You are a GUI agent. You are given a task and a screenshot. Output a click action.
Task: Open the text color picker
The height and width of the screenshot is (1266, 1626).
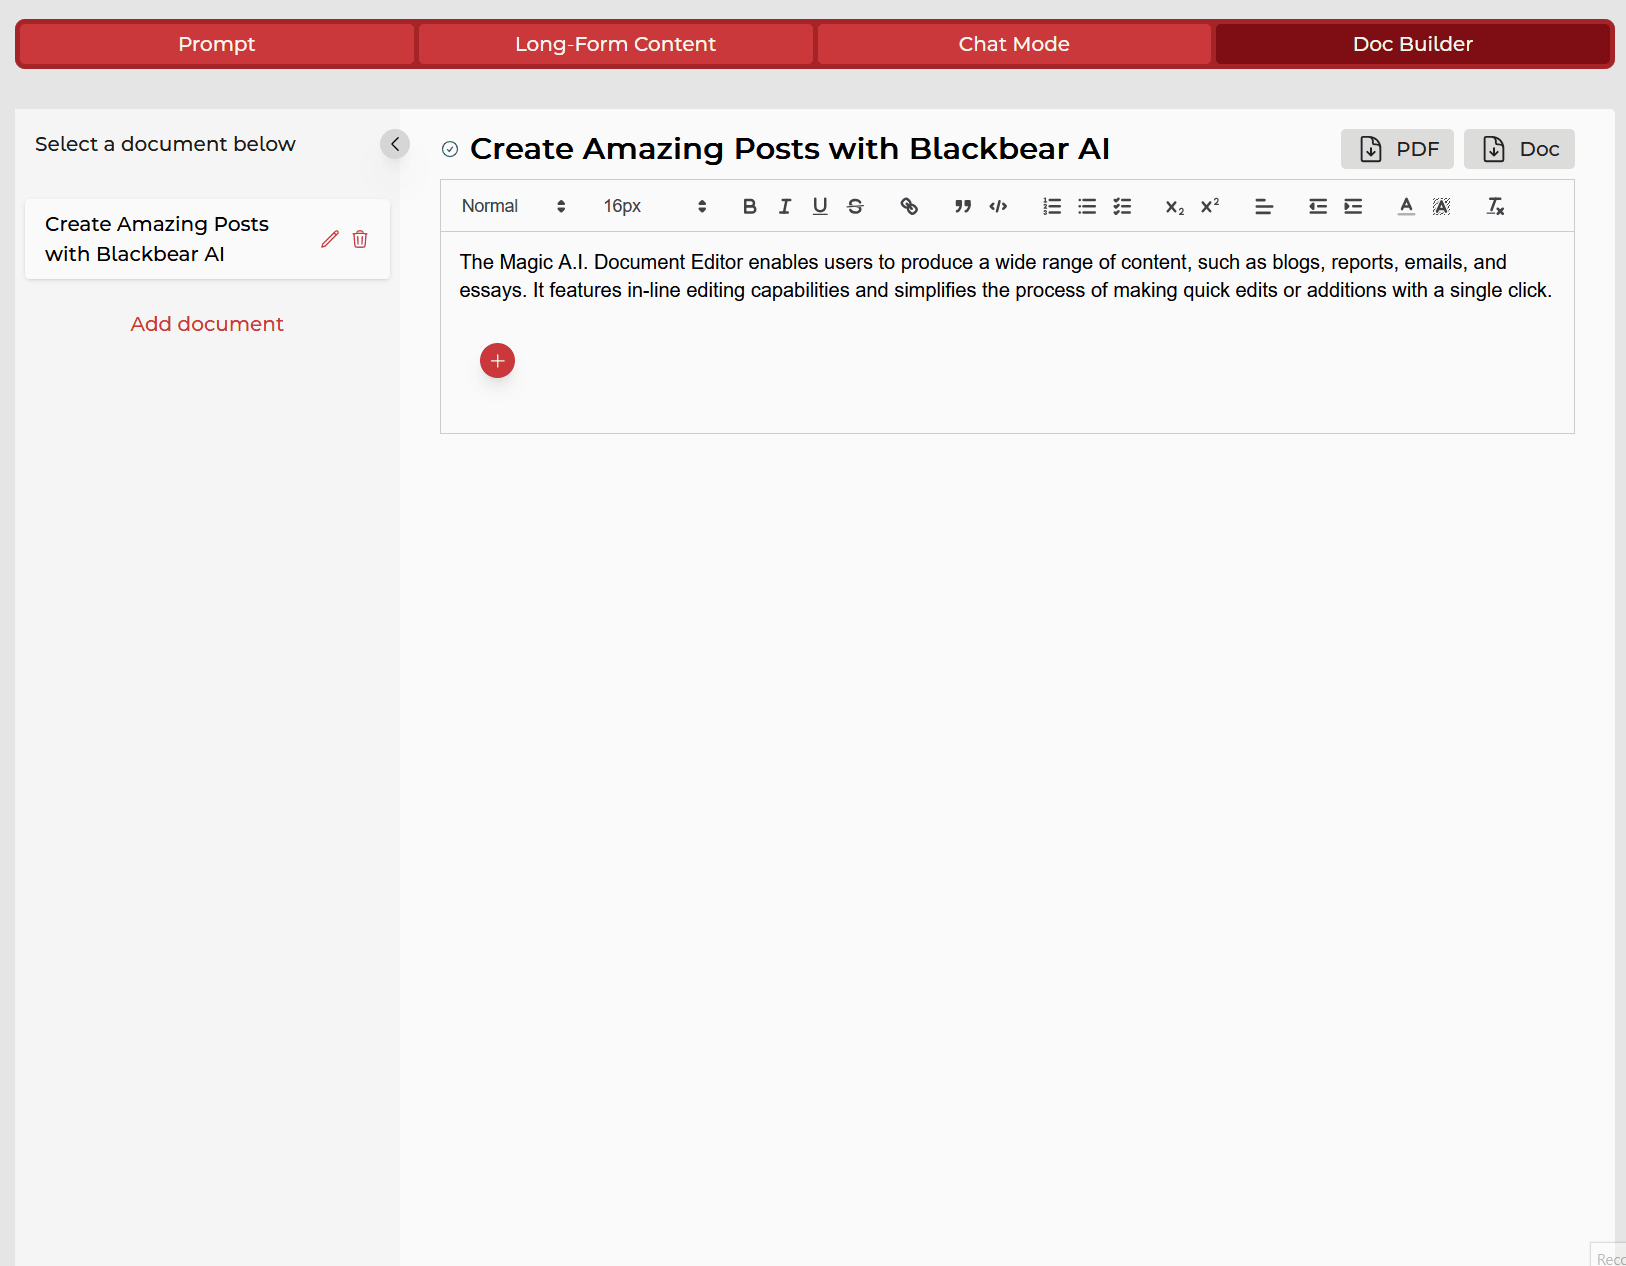[1406, 206]
